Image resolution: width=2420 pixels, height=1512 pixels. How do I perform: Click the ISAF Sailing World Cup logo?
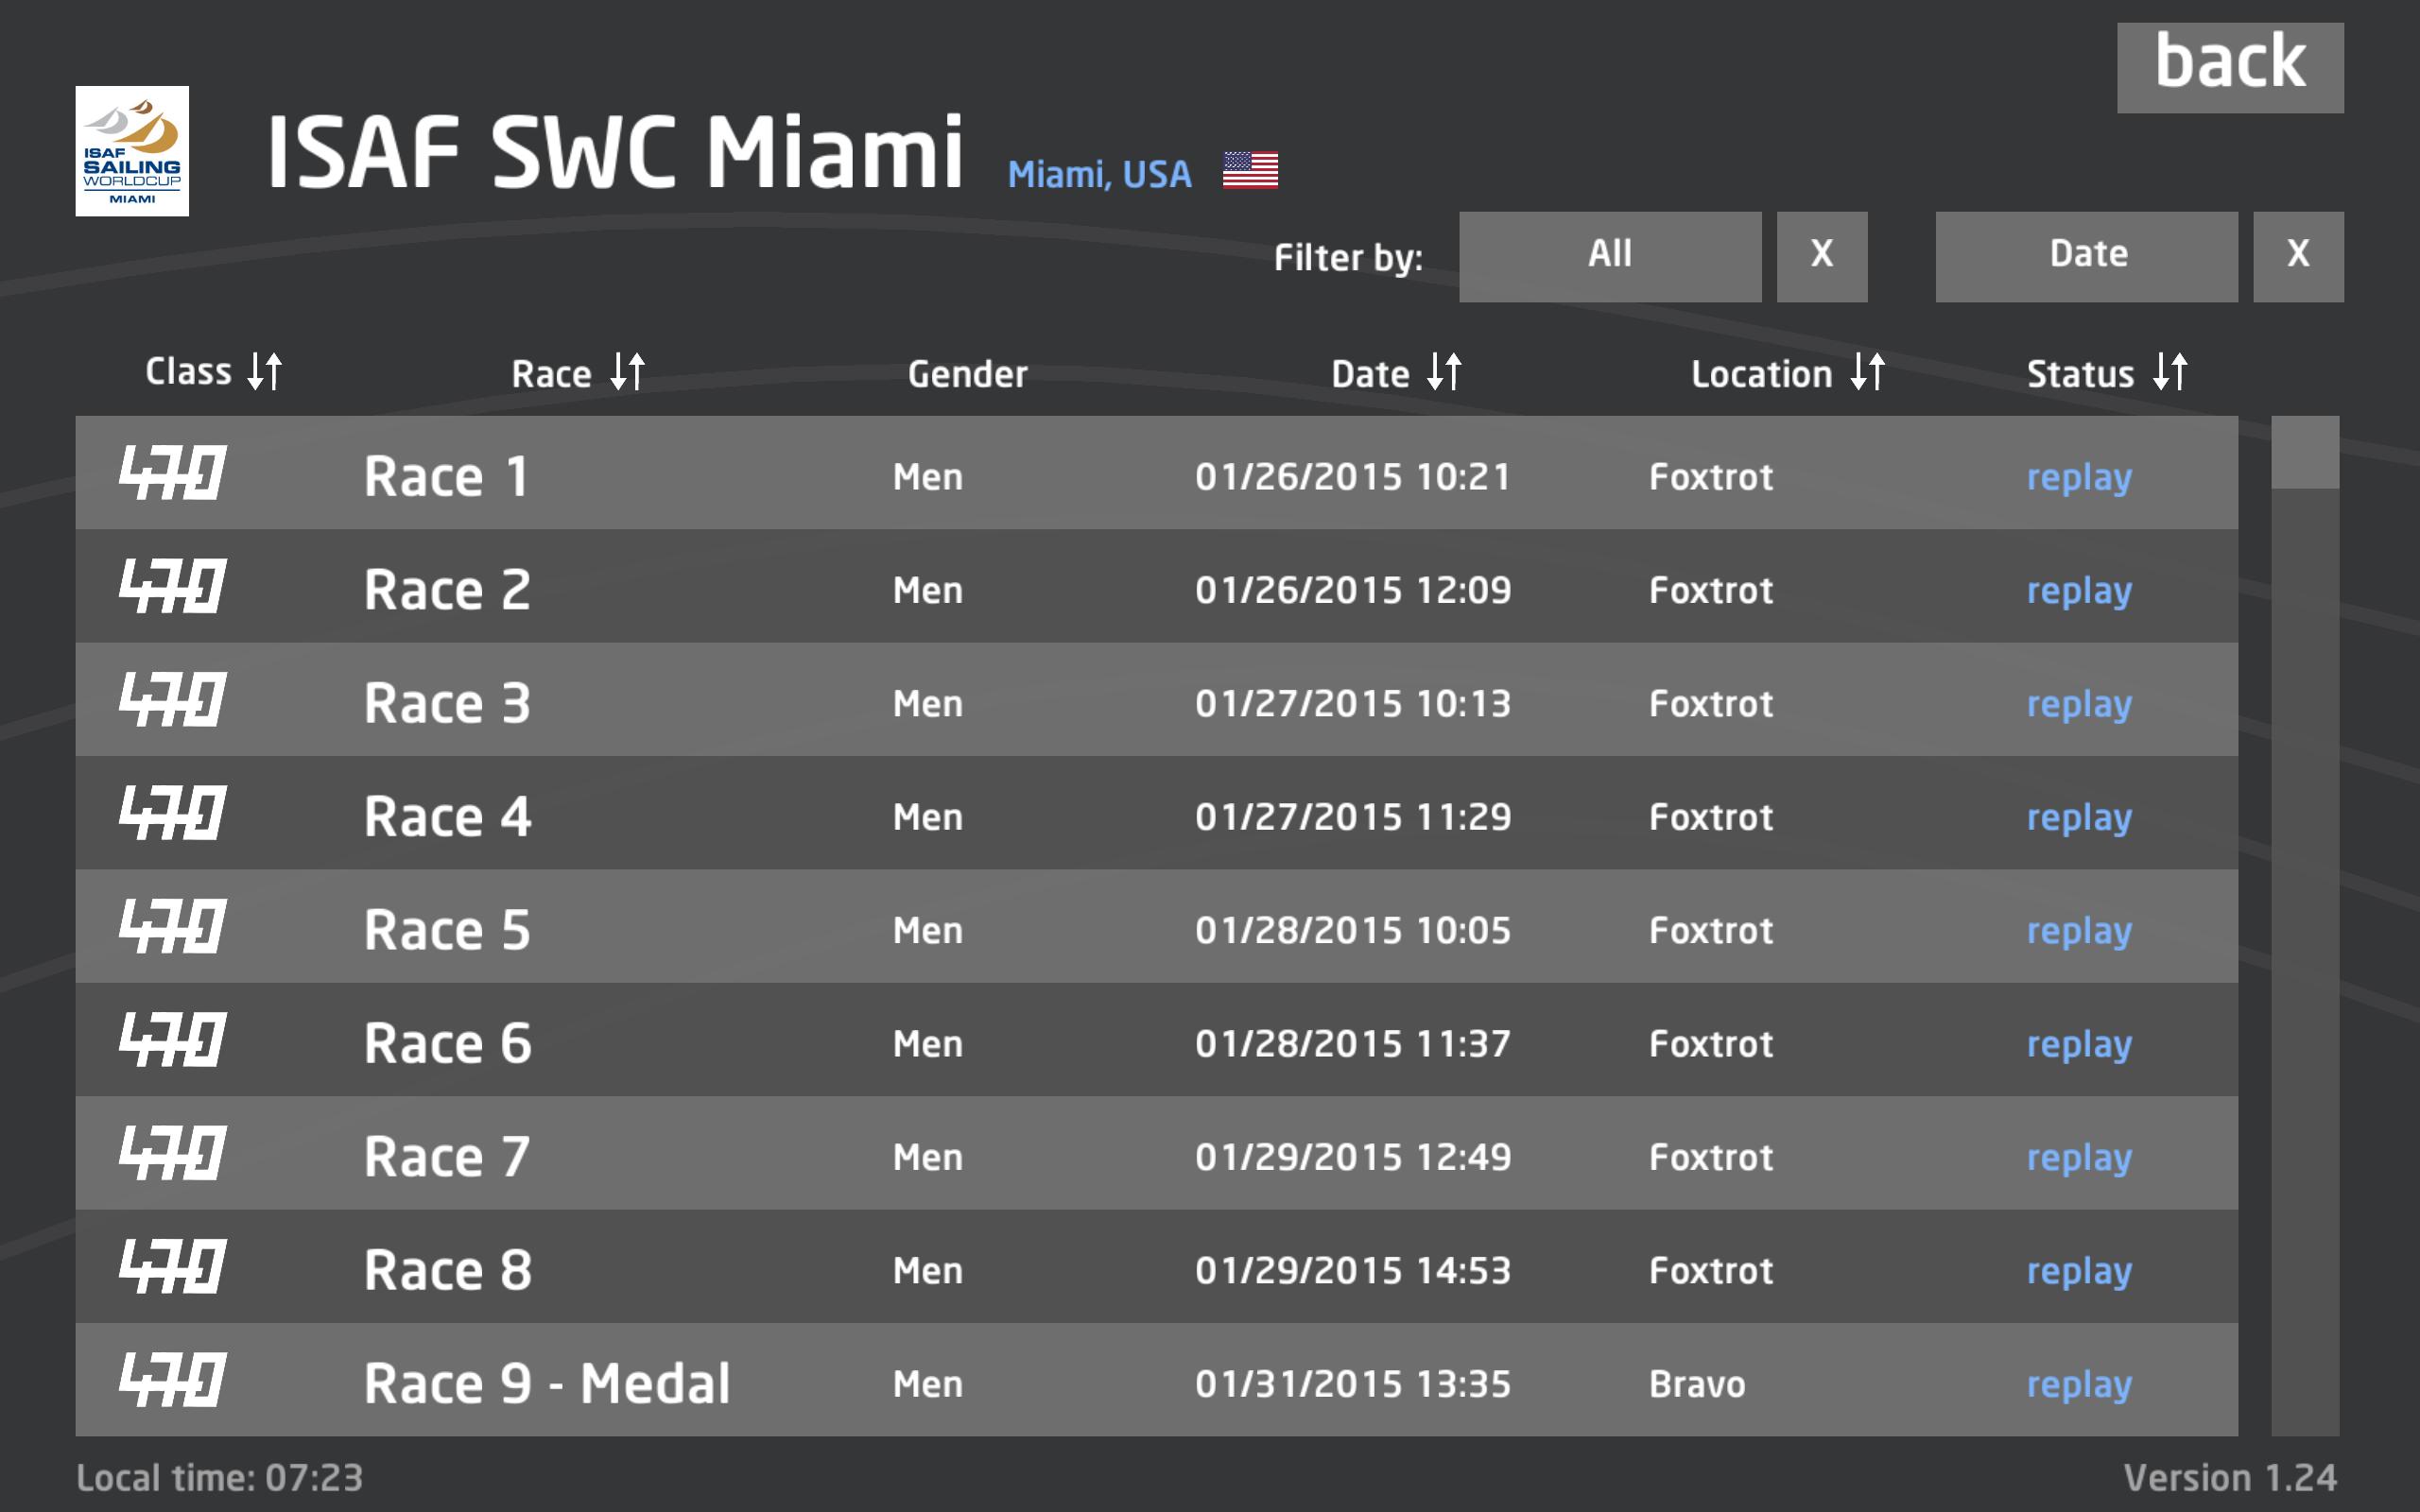pyautogui.click(x=132, y=151)
